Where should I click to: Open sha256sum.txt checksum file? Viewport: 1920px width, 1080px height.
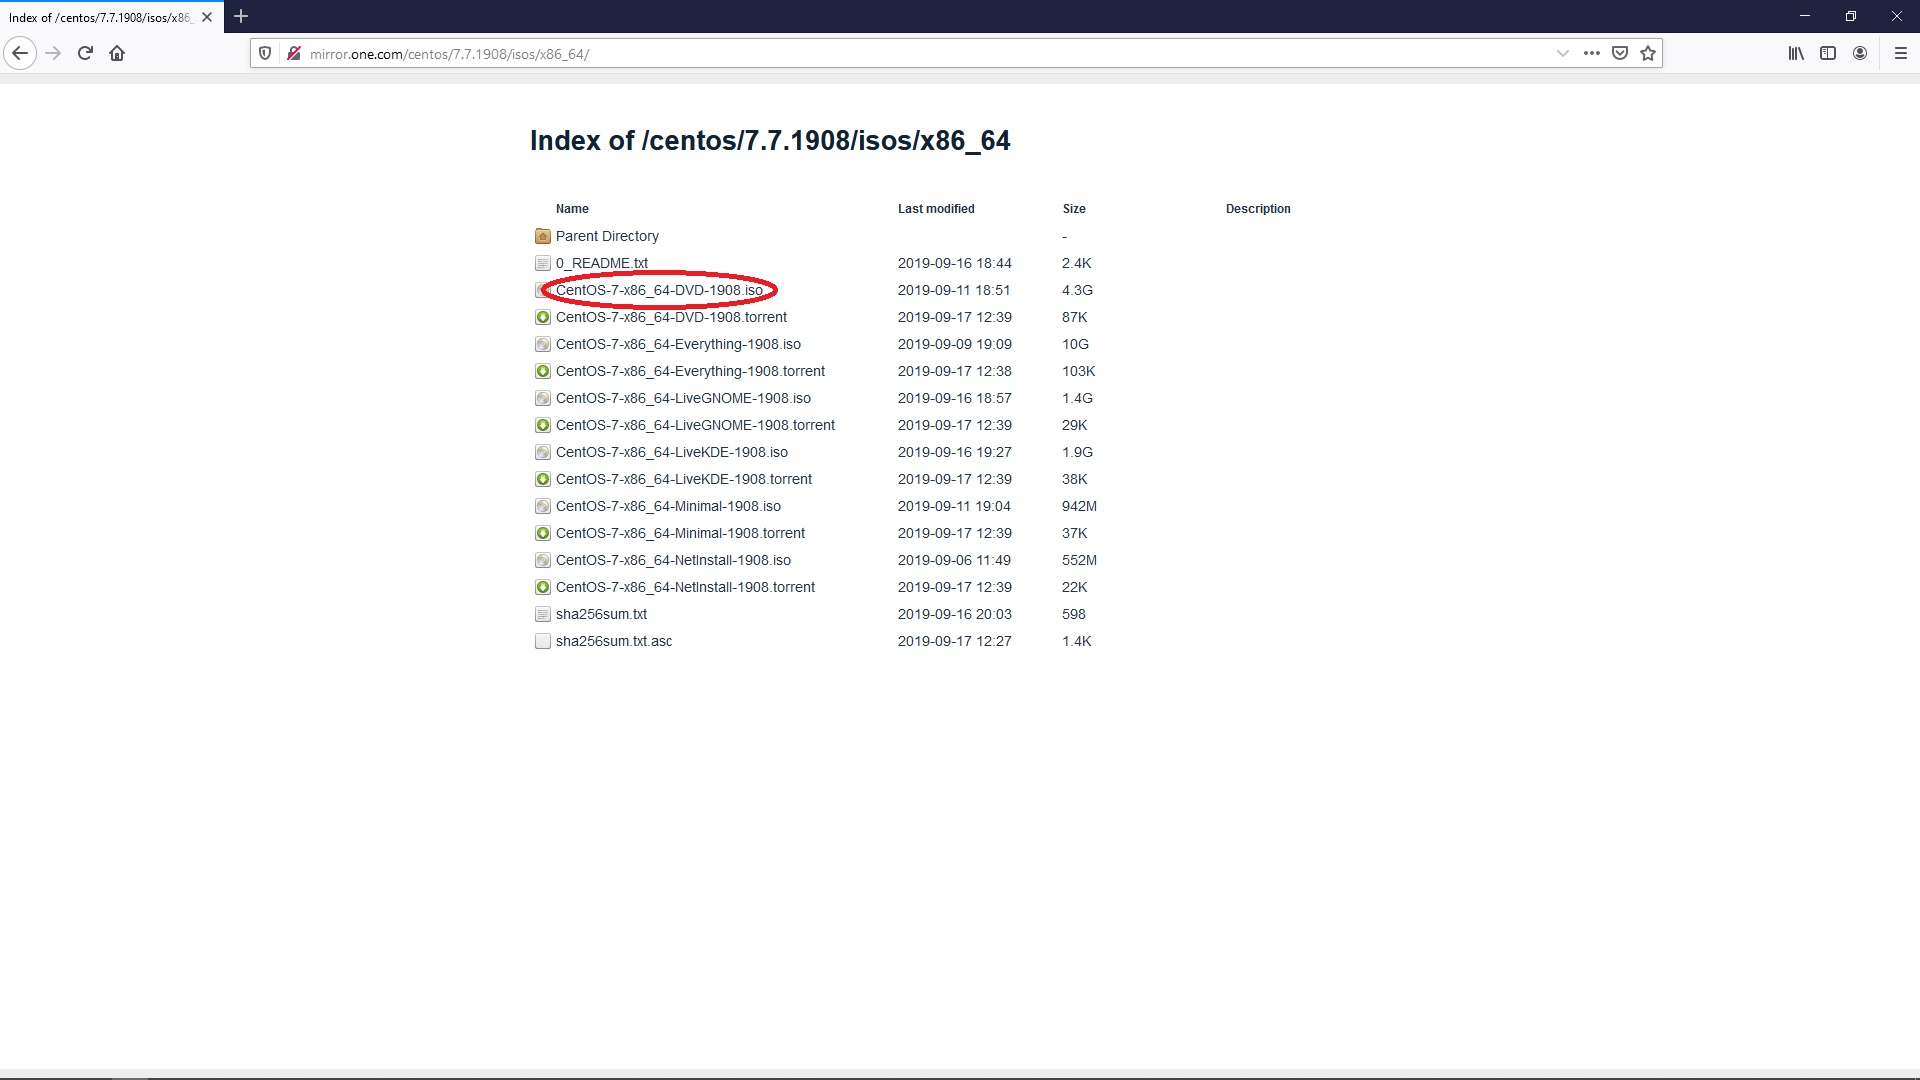pyautogui.click(x=601, y=614)
